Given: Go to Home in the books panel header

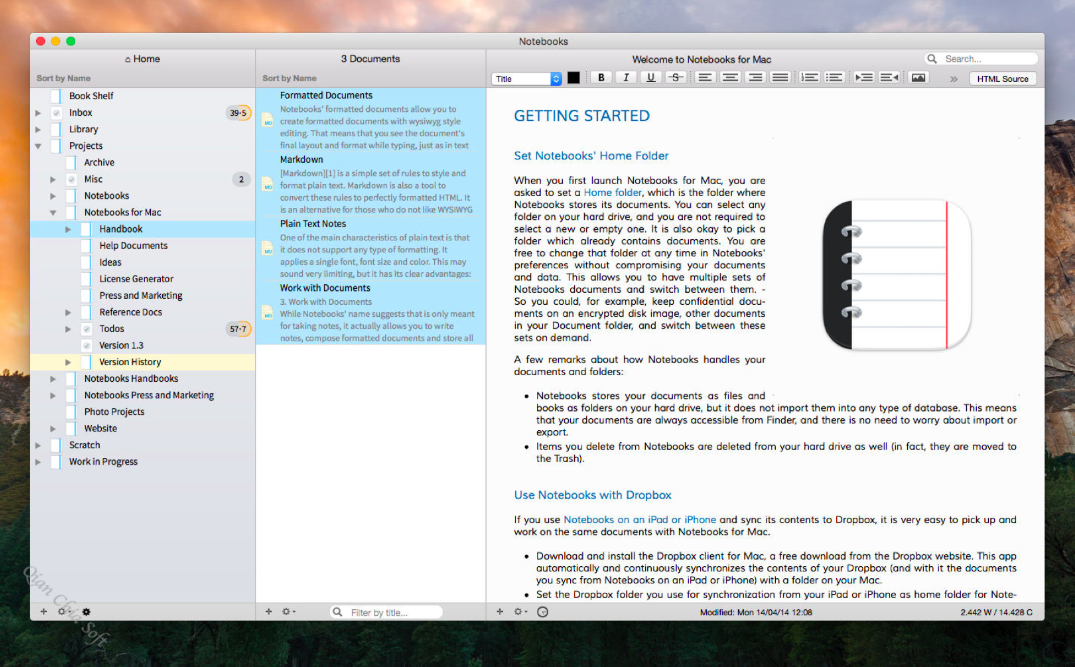Looking at the screenshot, I should pyautogui.click(x=143, y=59).
